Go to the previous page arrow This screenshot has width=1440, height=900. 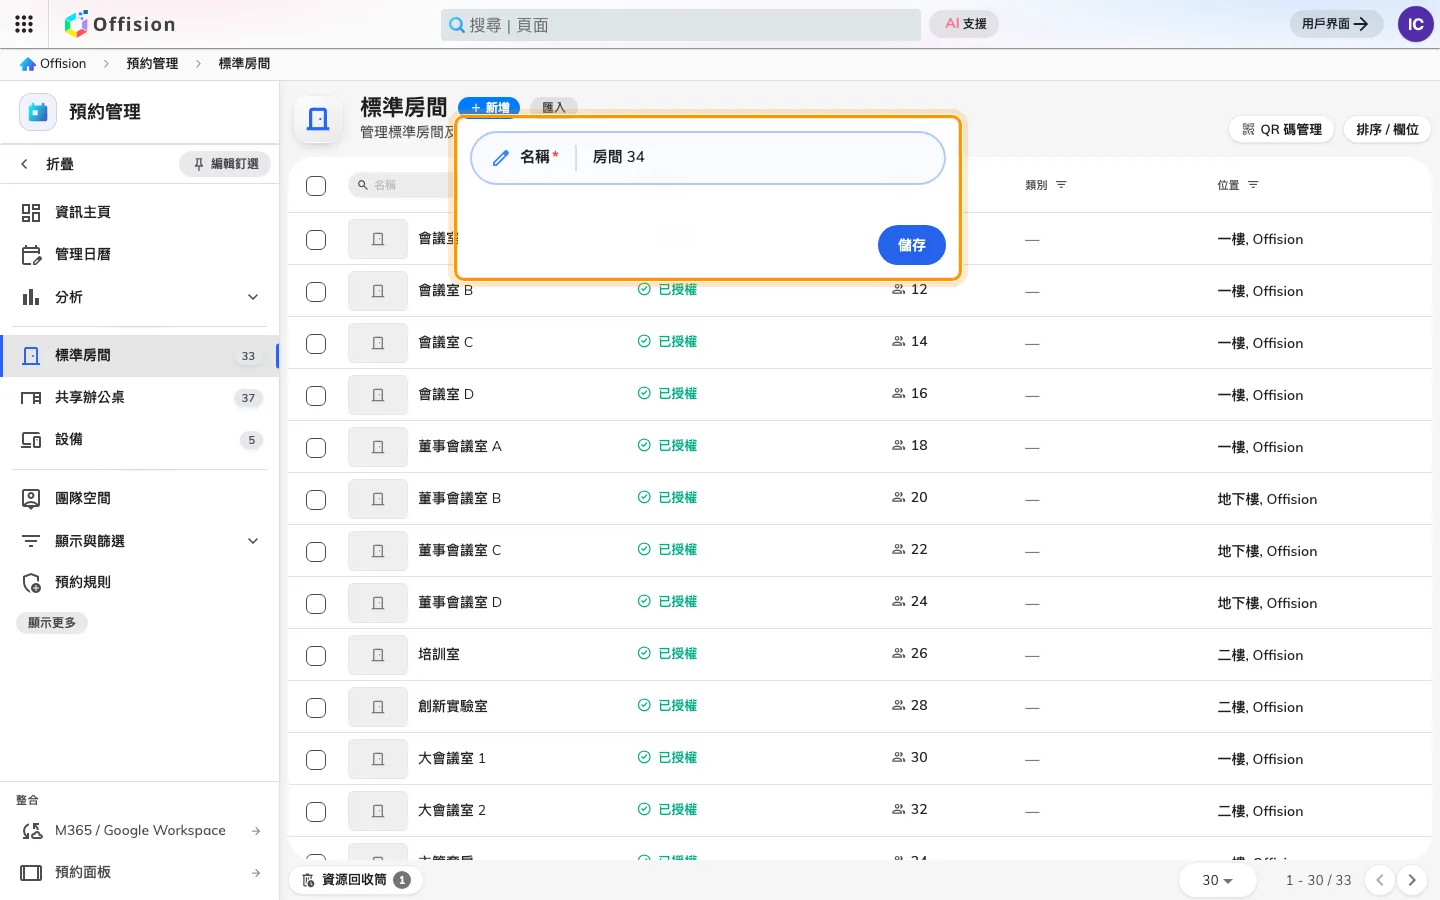1380,880
